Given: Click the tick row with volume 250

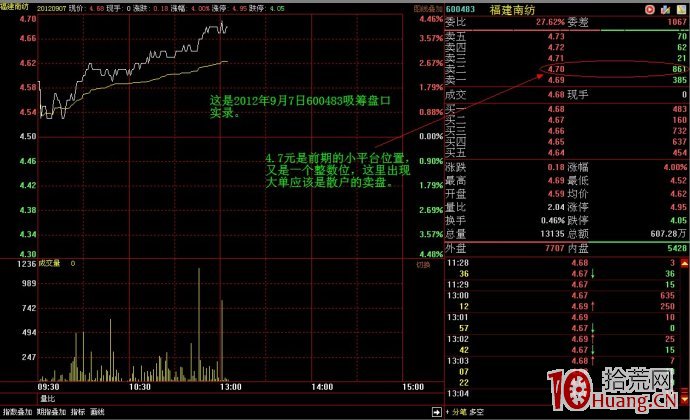Looking at the screenshot, I should pyautogui.click(x=561, y=306).
